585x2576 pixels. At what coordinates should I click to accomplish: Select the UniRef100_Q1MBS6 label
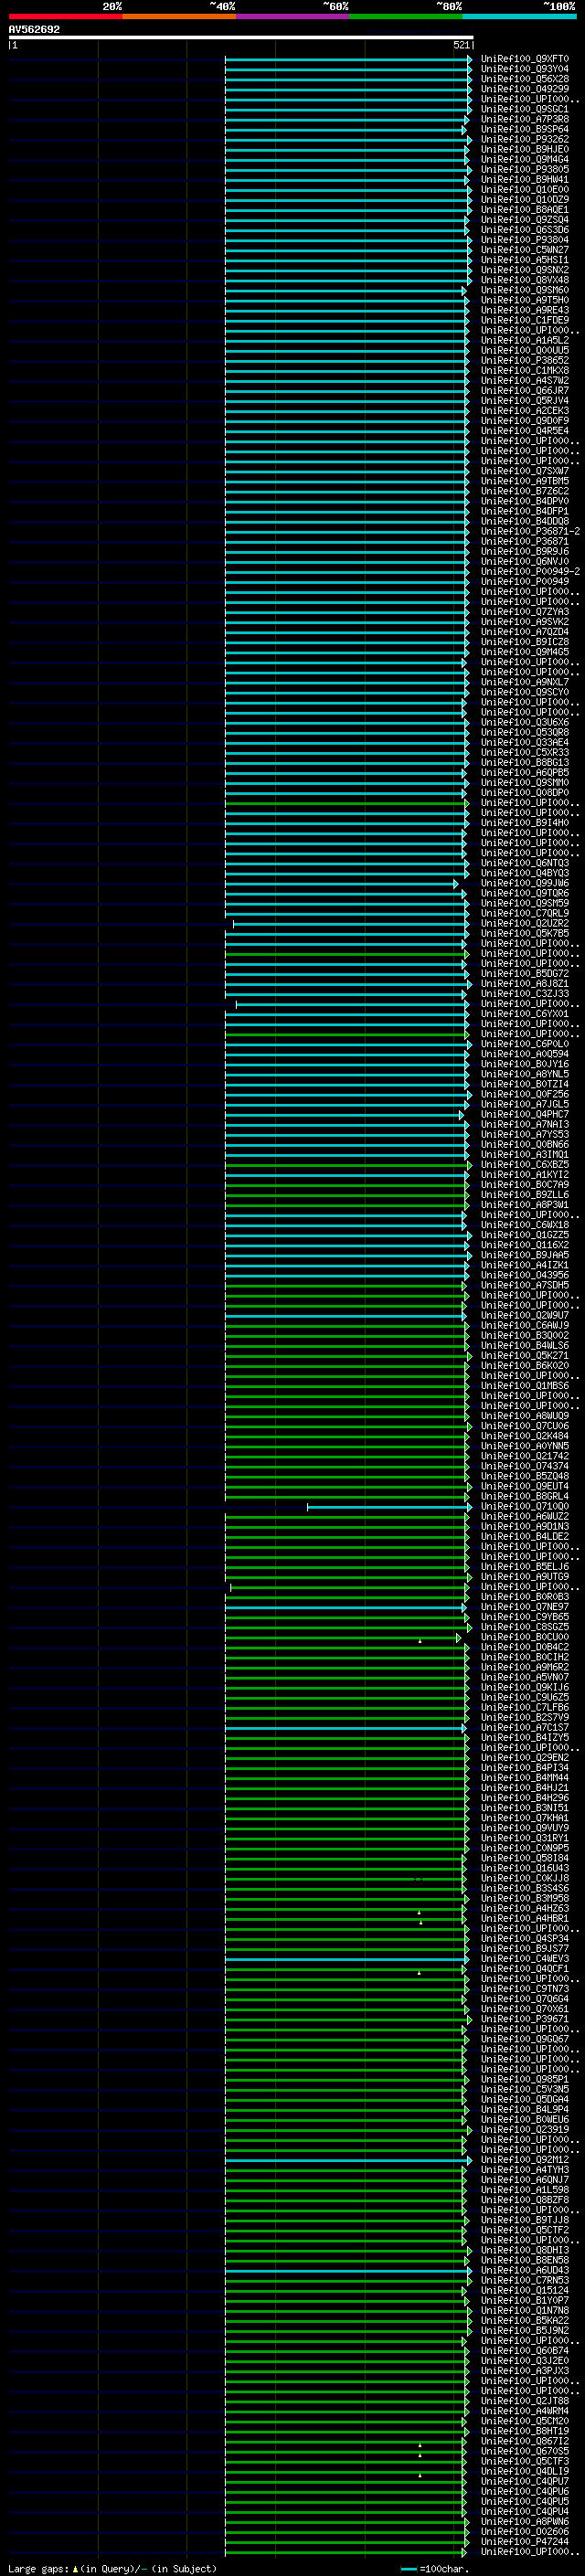[x=524, y=1385]
